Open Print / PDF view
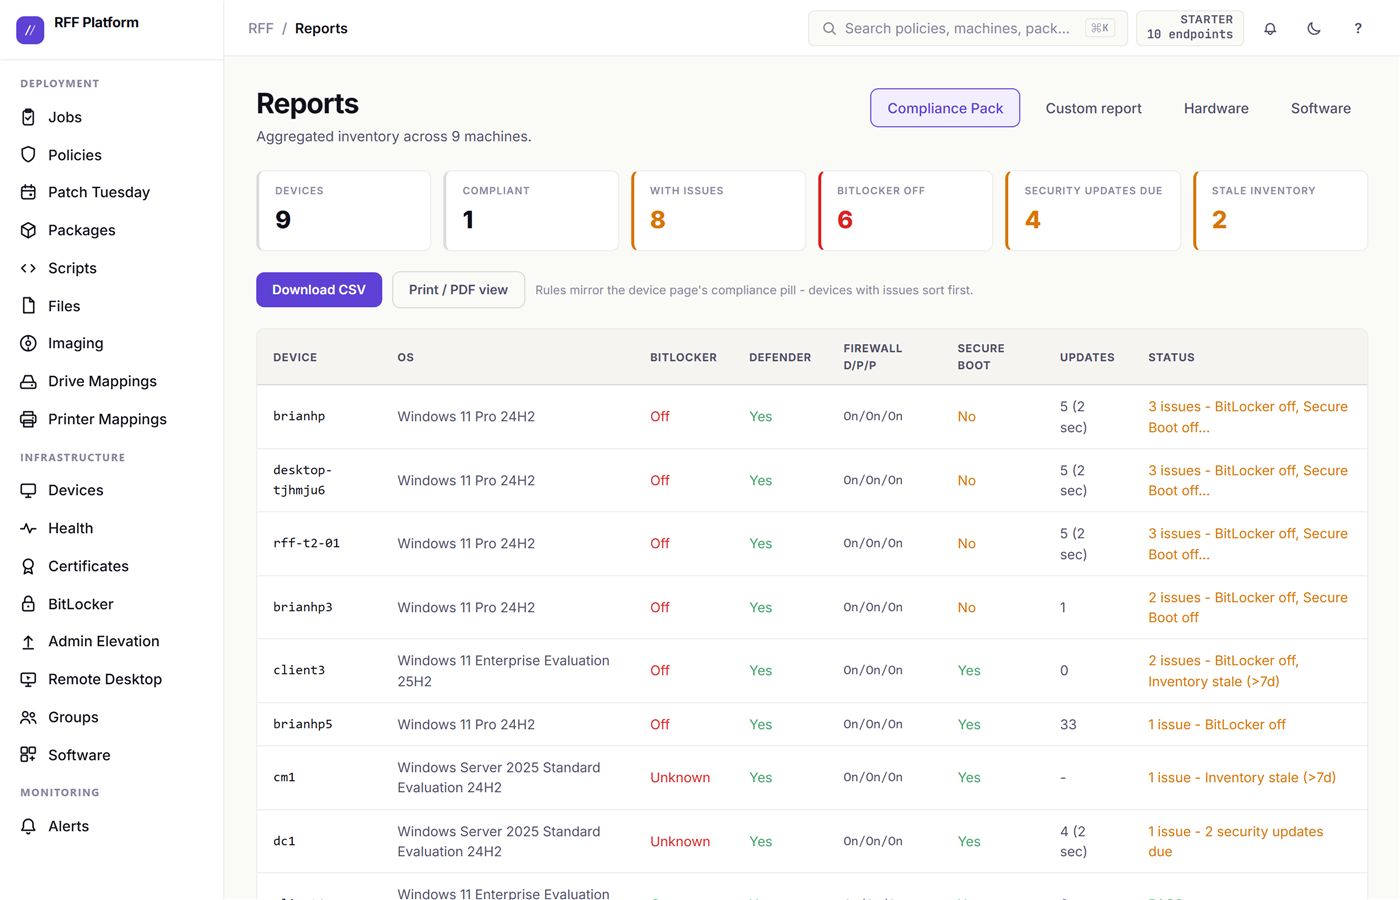The image size is (1400, 900). point(458,290)
